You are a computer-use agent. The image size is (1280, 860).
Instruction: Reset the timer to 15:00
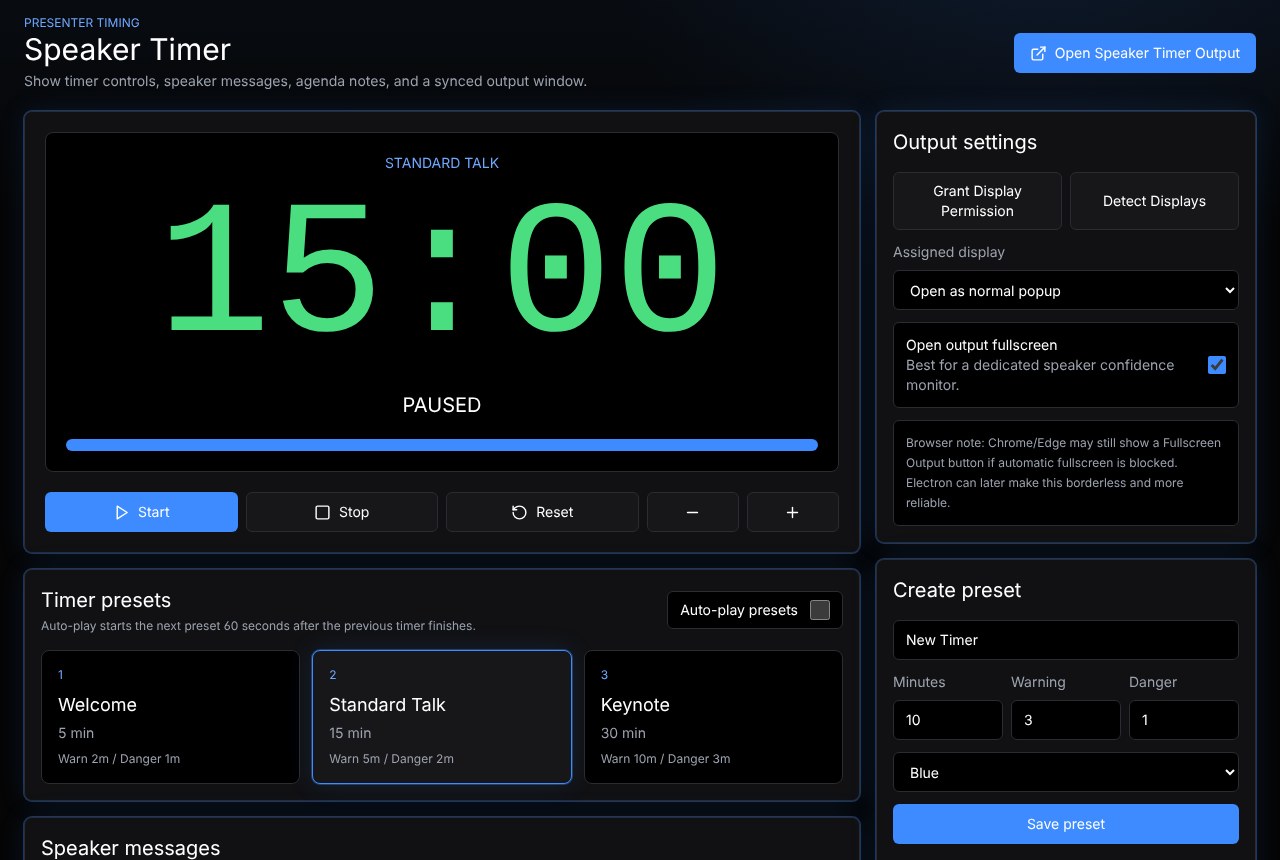[x=542, y=512]
